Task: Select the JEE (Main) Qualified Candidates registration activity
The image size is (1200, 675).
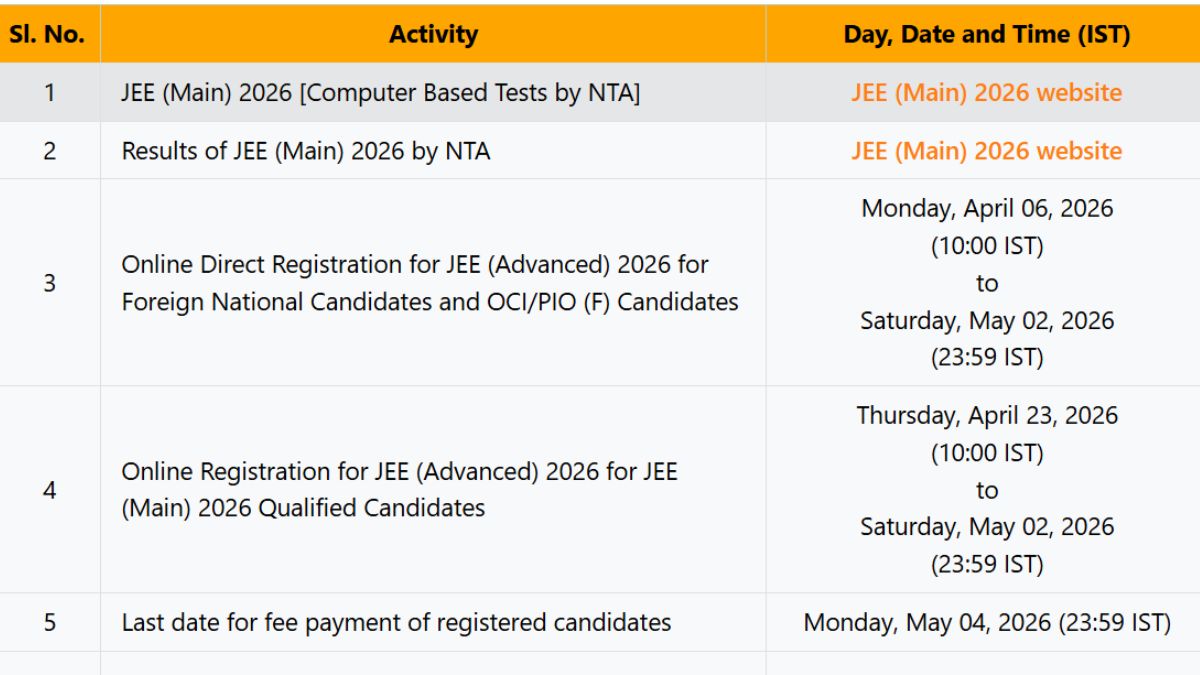Action: tap(399, 490)
